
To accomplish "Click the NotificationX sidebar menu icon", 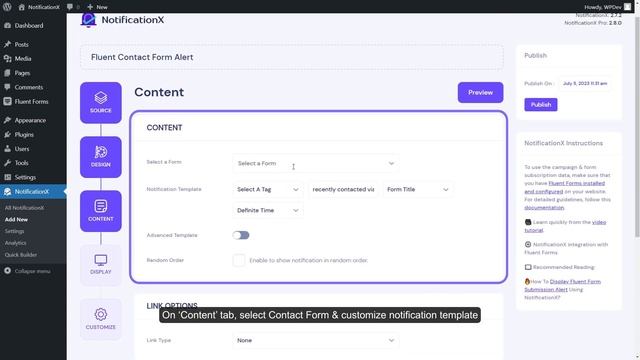I will pyautogui.click(x=7, y=191).
